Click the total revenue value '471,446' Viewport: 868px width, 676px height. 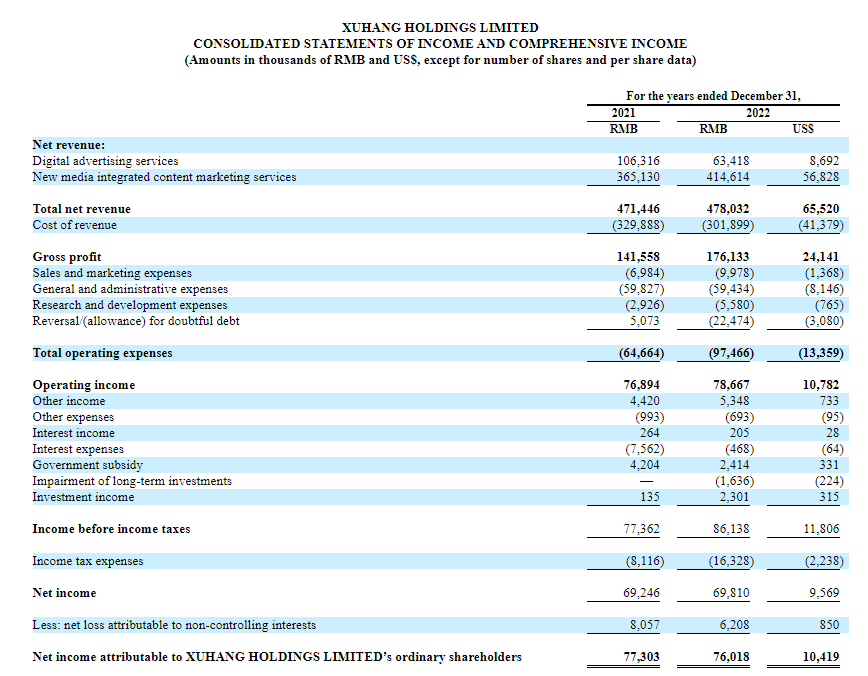coord(638,209)
